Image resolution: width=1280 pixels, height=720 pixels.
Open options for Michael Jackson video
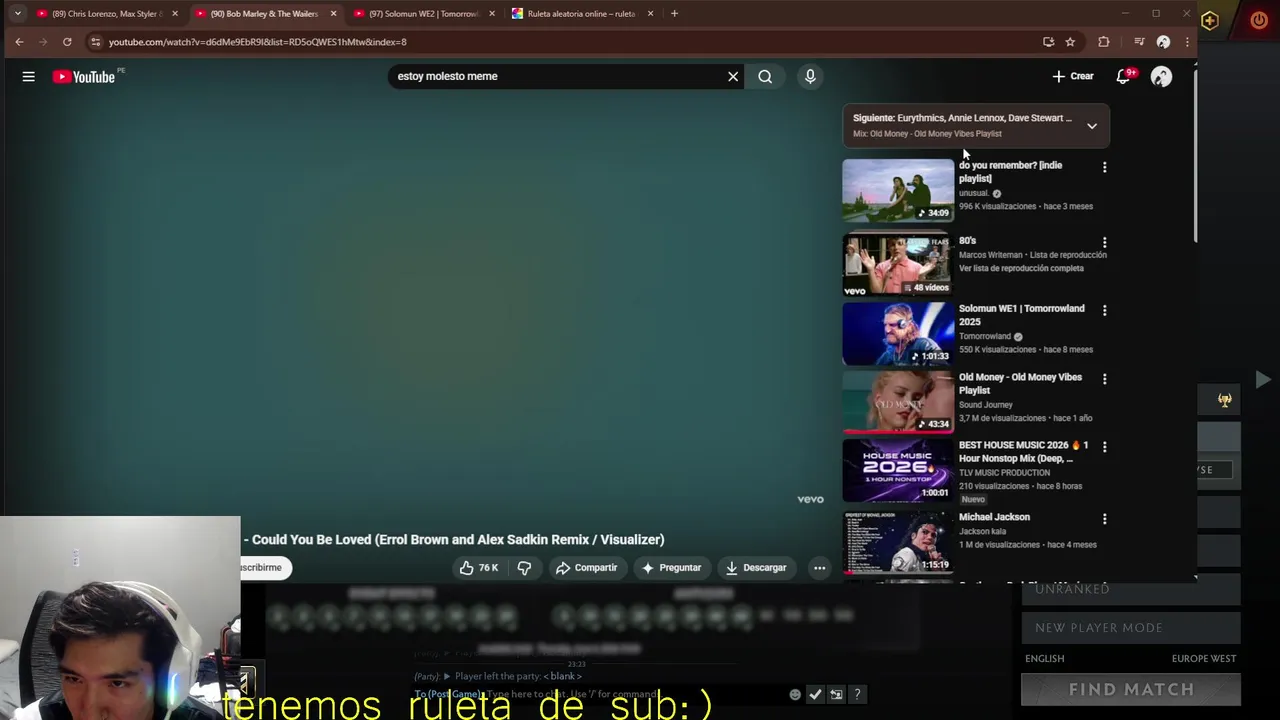coord(1105,519)
